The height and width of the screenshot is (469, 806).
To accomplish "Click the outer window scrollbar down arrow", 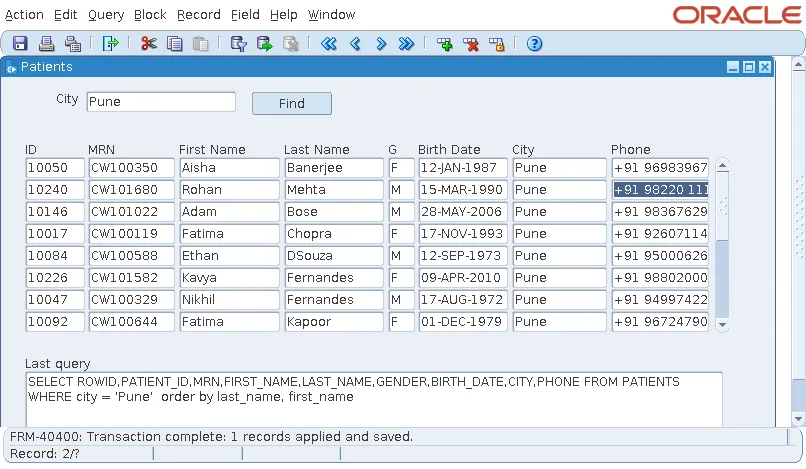I will pyautogui.click(x=798, y=419).
